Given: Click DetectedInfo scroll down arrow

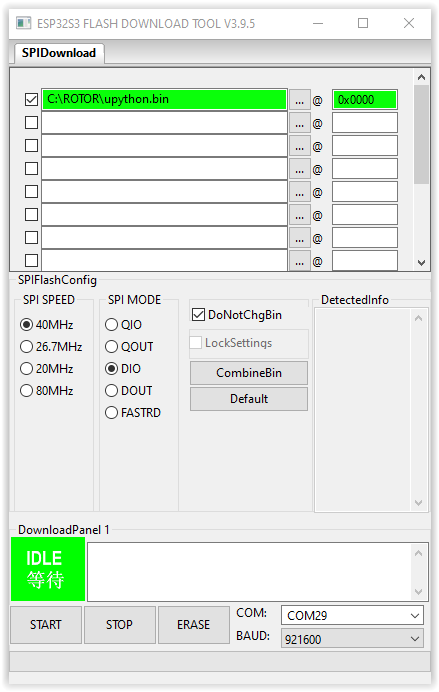Looking at the screenshot, I should pyautogui.click(x=418, y=503).
